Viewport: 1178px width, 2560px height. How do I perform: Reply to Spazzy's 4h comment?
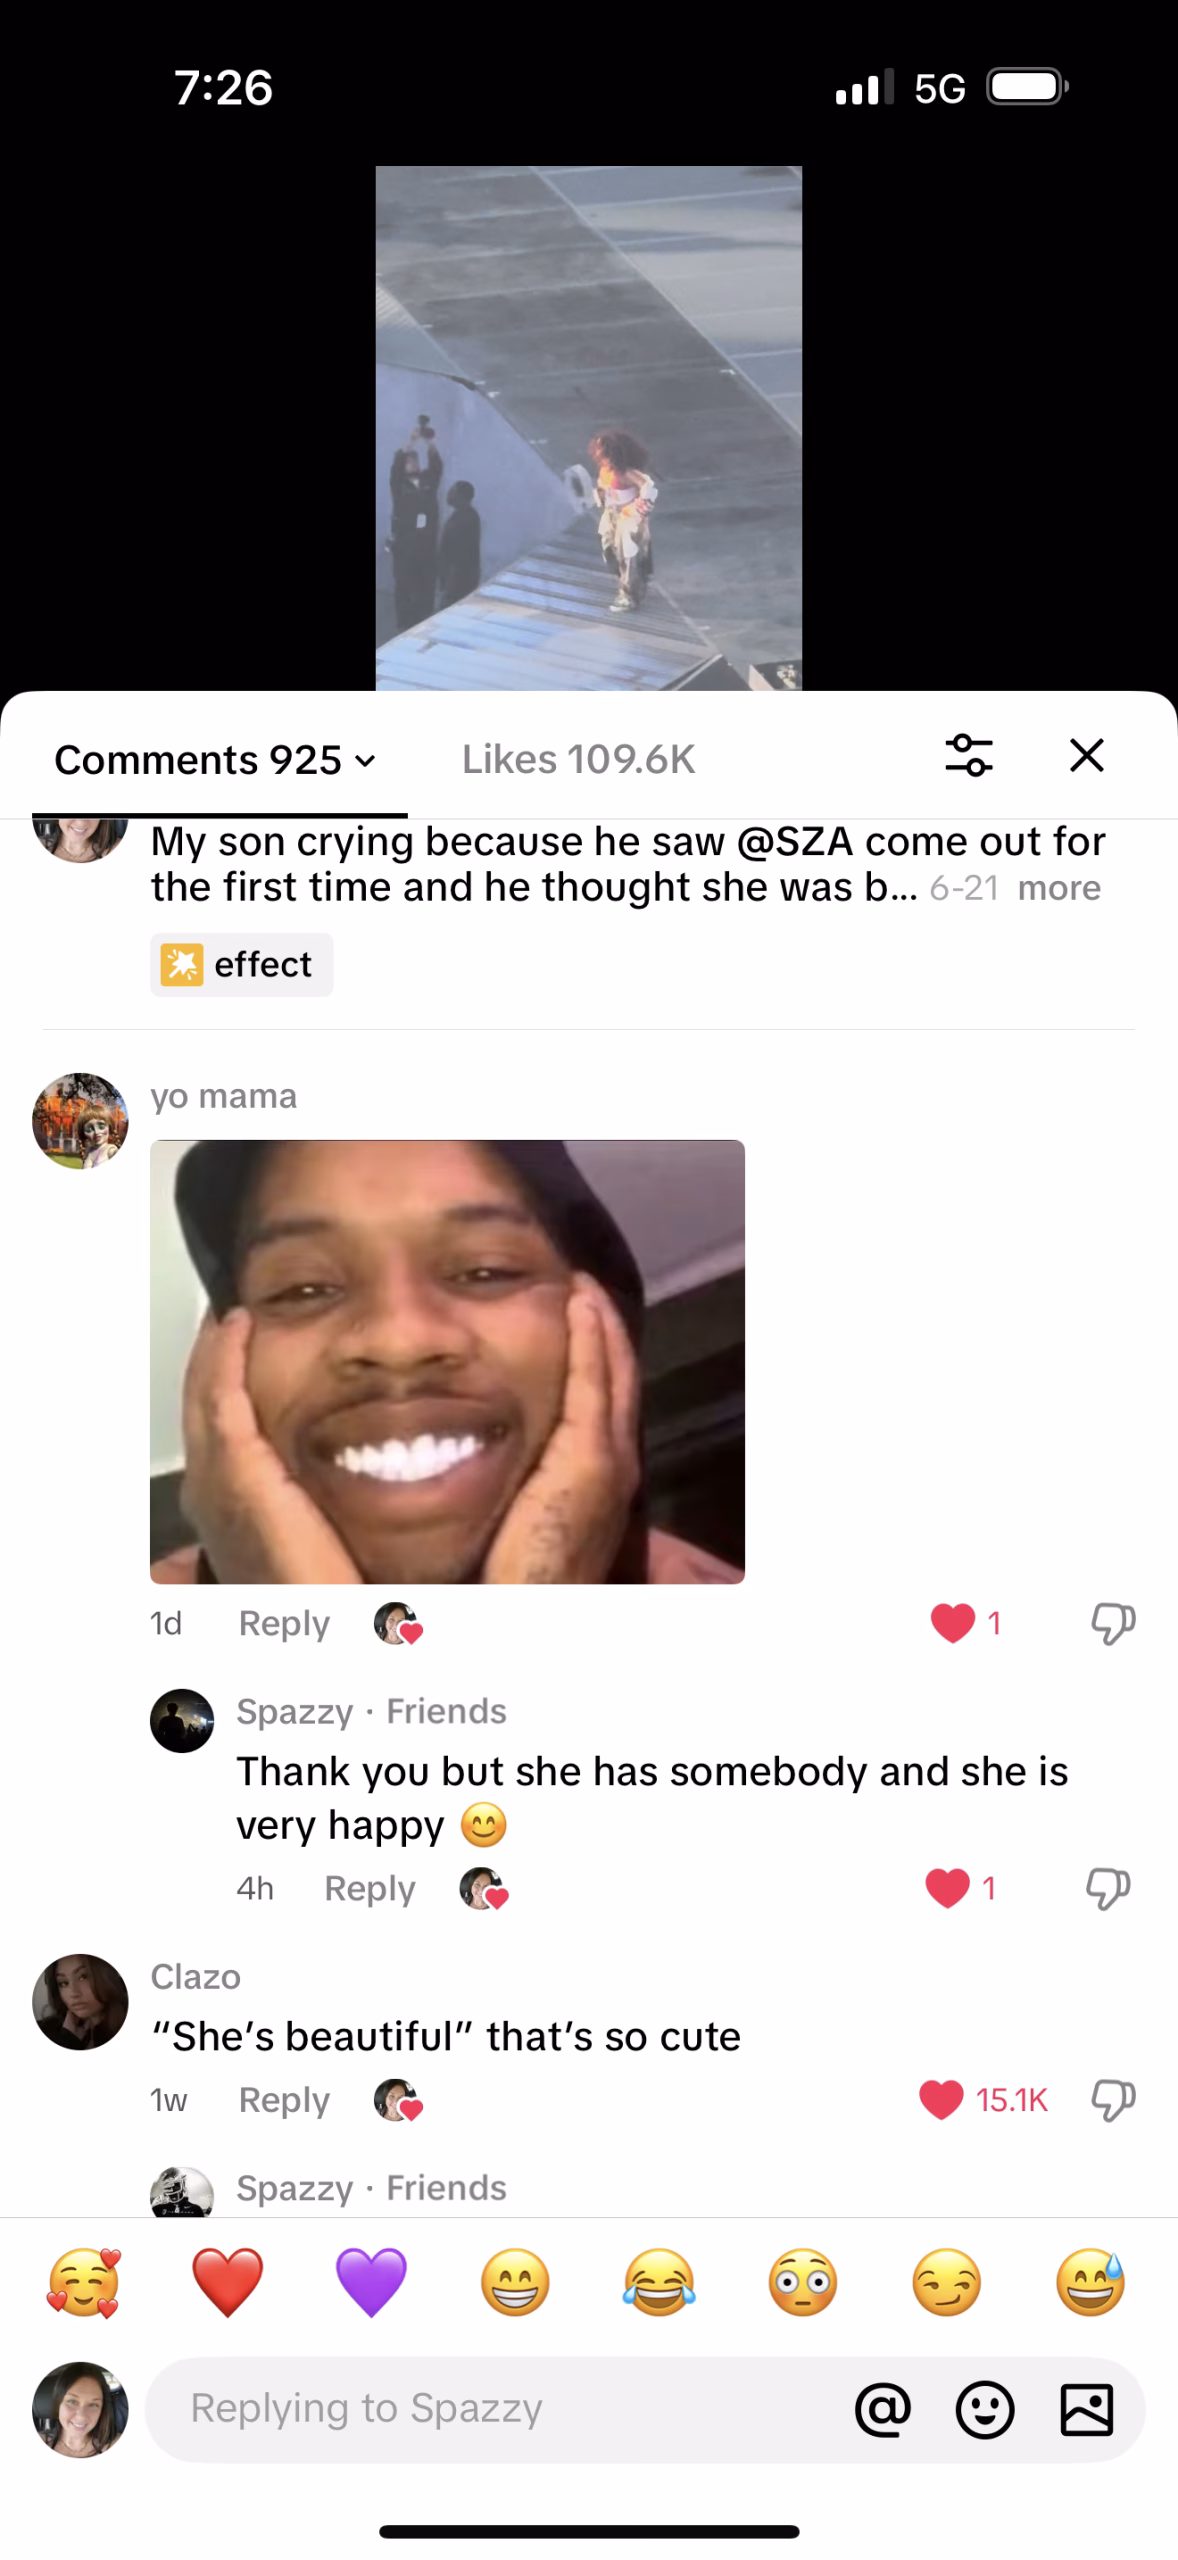(x=370, y=1888)
